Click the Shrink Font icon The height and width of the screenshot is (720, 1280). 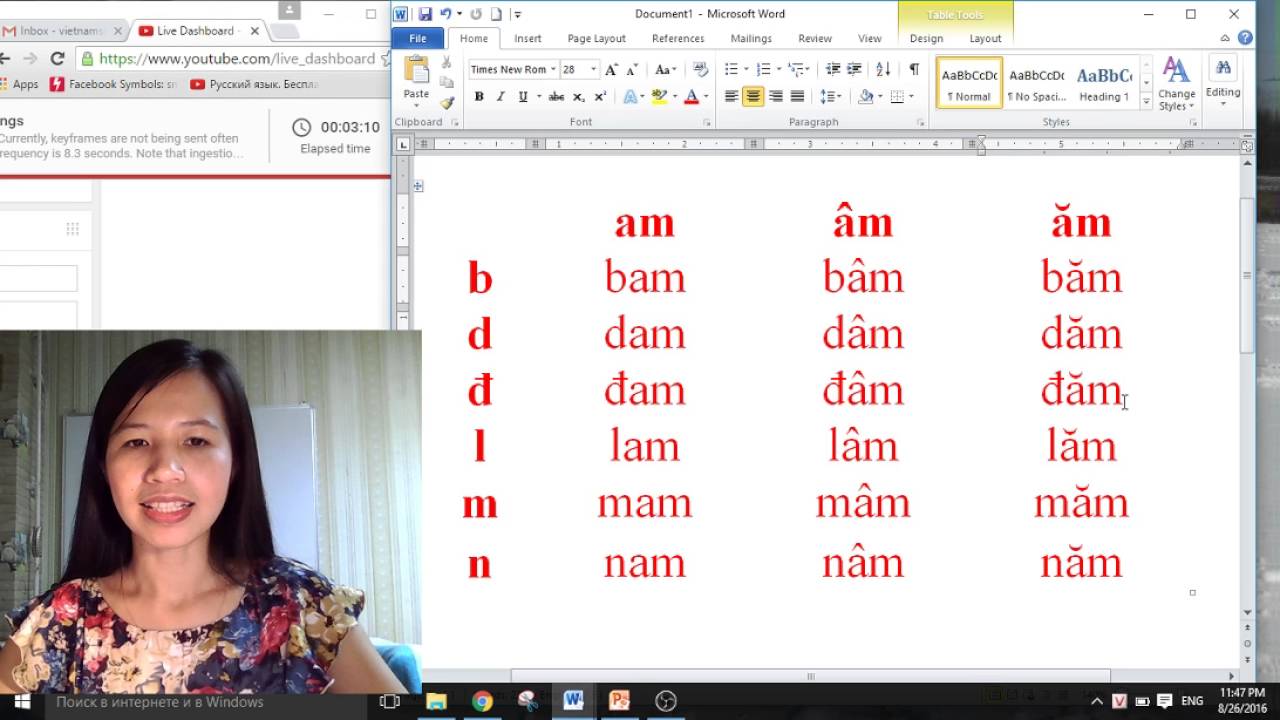632,69
